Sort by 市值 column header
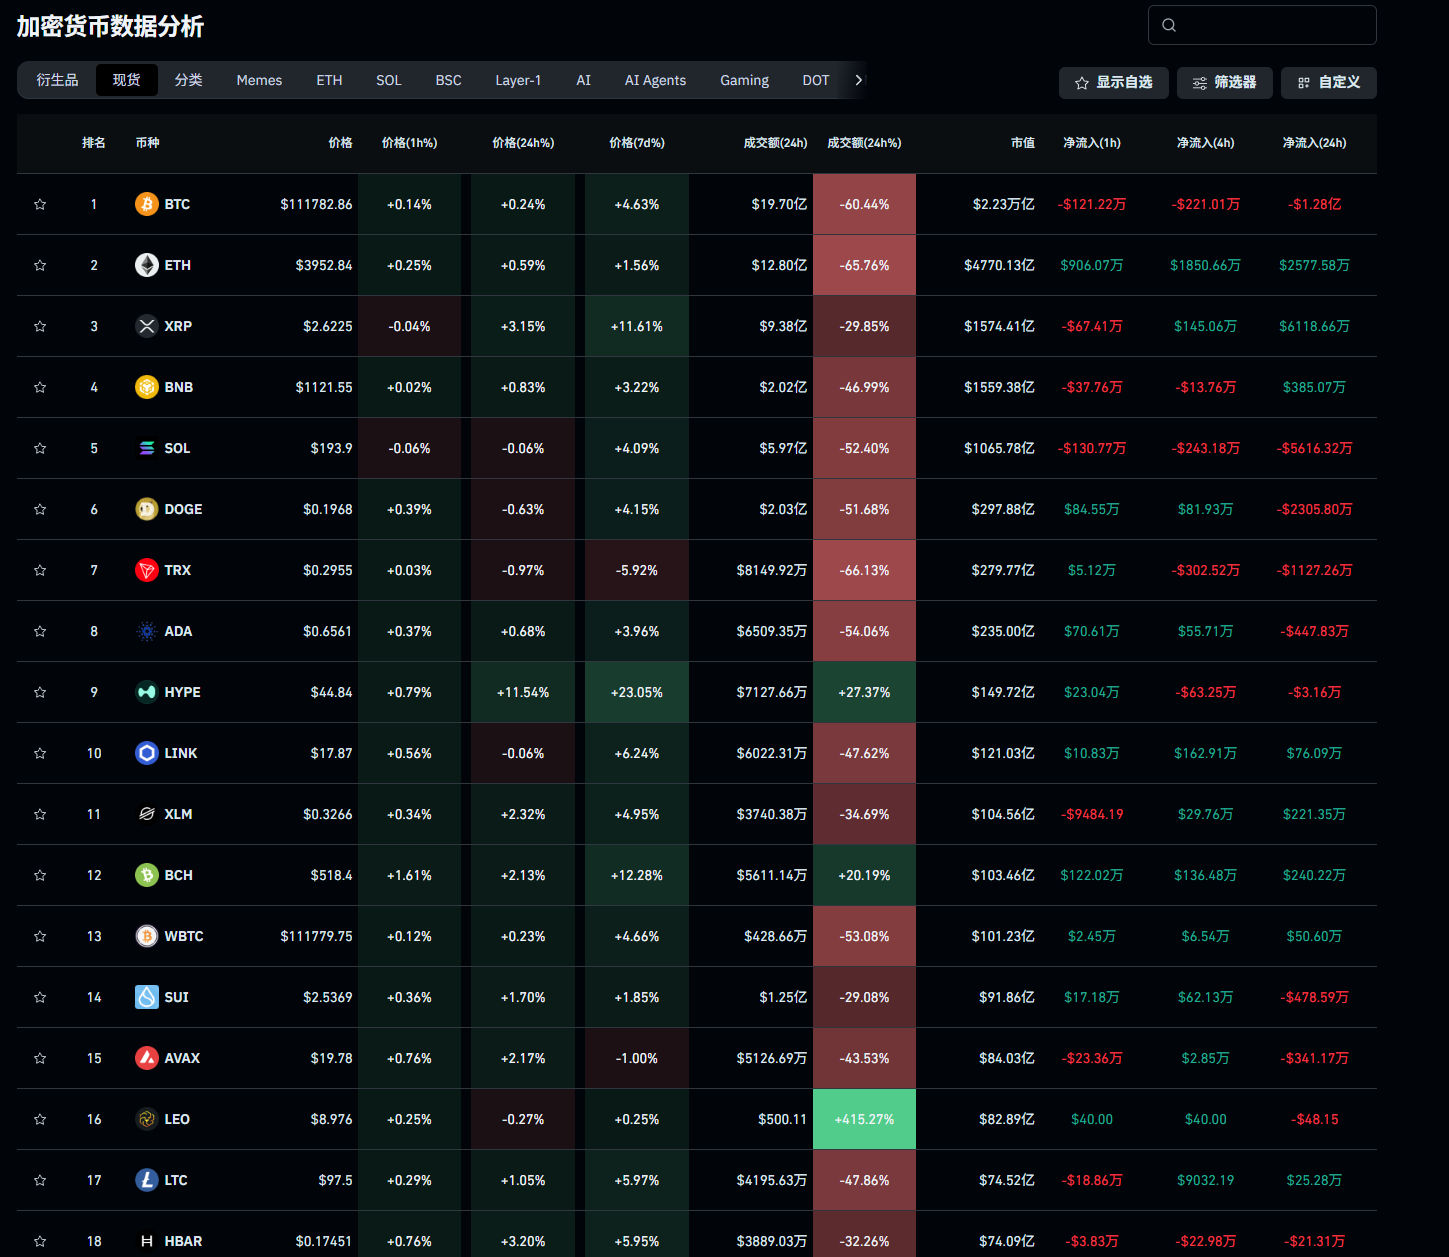Viewport: 1449px width, 1257px height. (1022, 143)
